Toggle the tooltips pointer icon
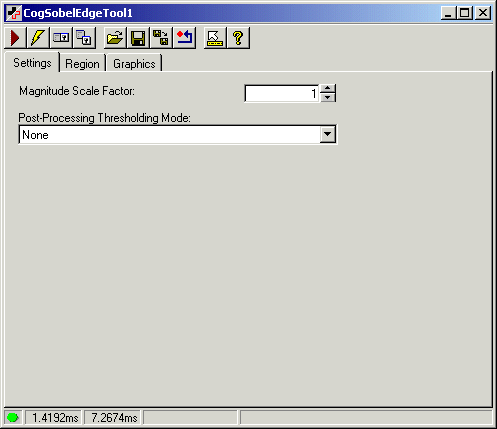 click(215, 38)
